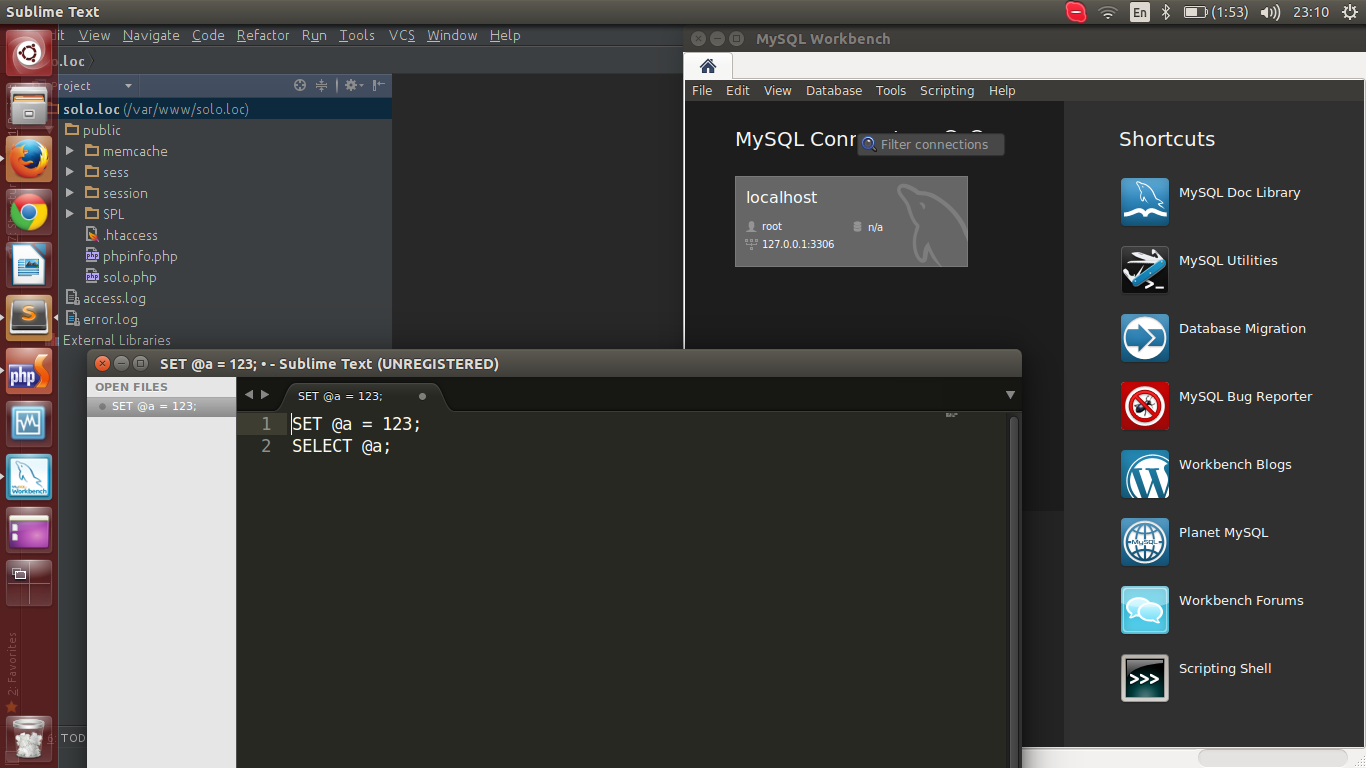Screen dimensions: 1366x768
Task: Open MySQL Workbench launcher icon
Action: coord(29,477)
